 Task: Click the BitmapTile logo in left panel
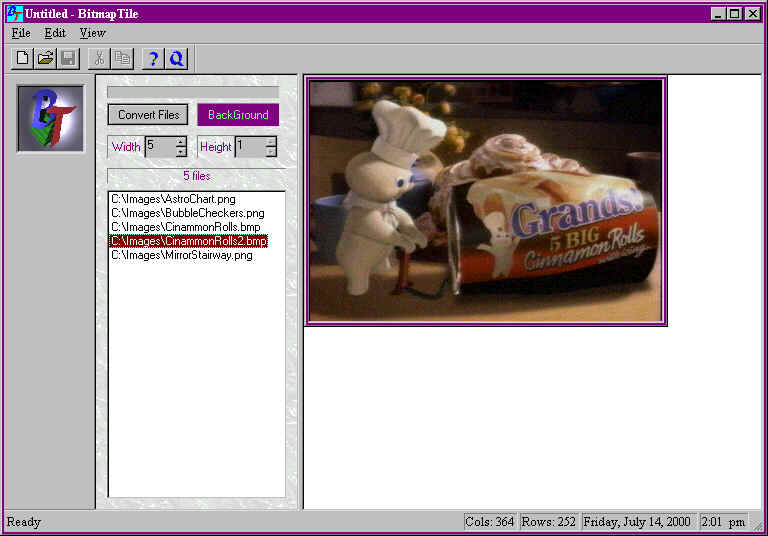pyautogui.click(x=50, y=119)
